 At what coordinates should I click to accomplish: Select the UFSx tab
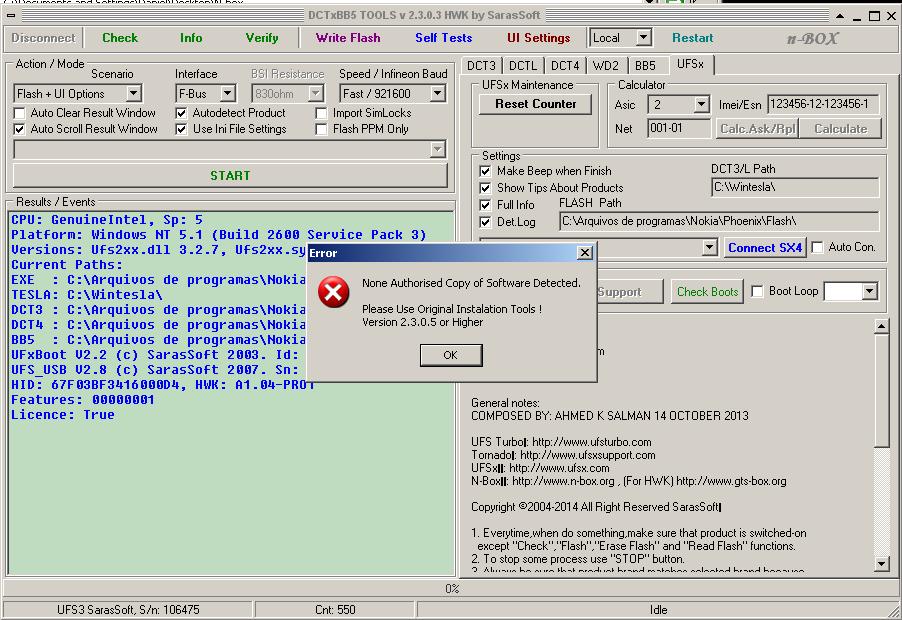click(690, 64)
